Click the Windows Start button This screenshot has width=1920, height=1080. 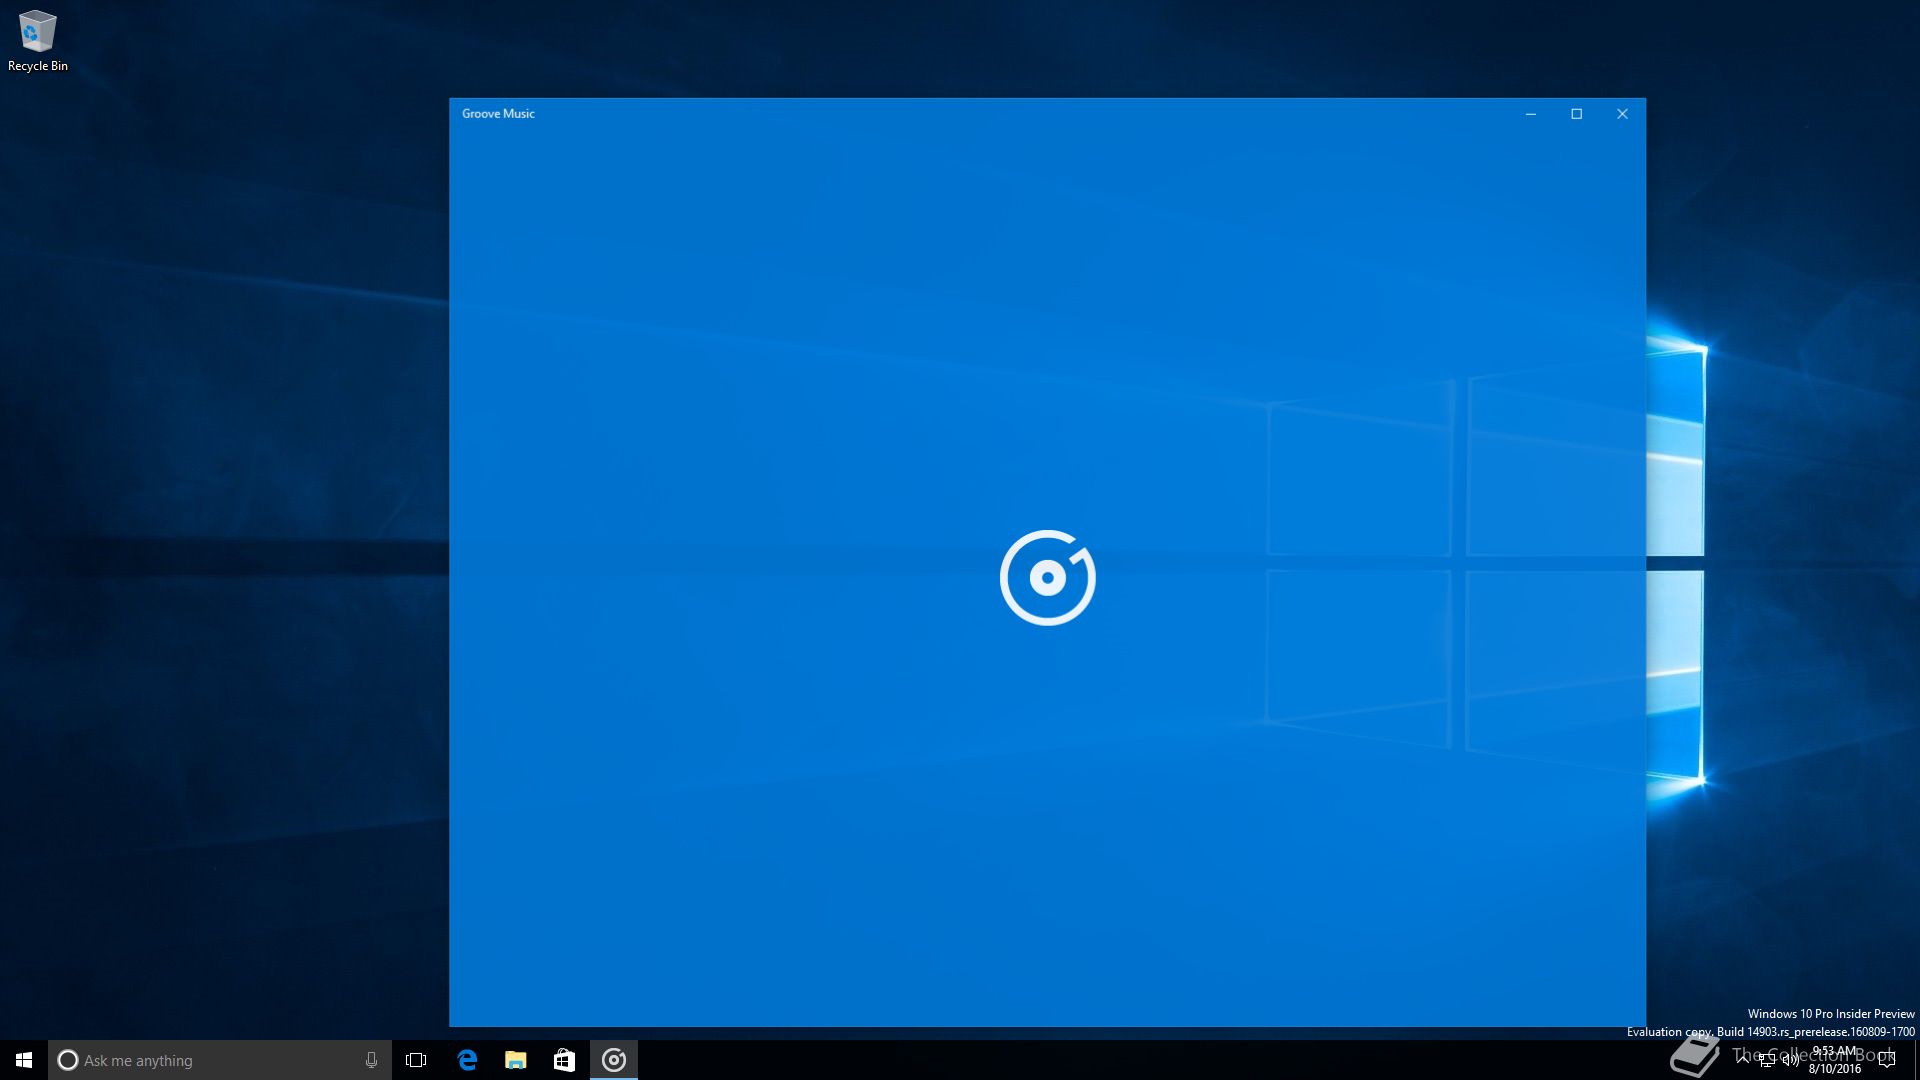pos(24,1060)
